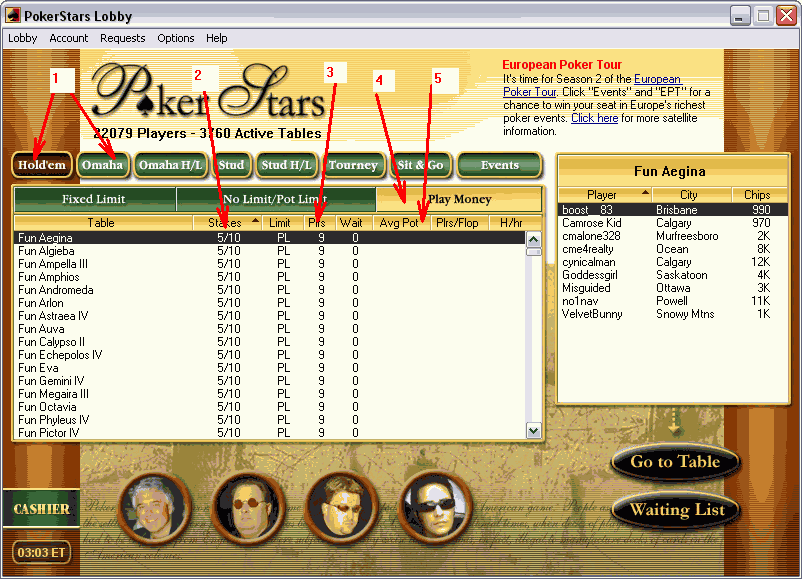Sort tables by Plrs/Flop column
802x579 pixels.
(x=458, y=223)
